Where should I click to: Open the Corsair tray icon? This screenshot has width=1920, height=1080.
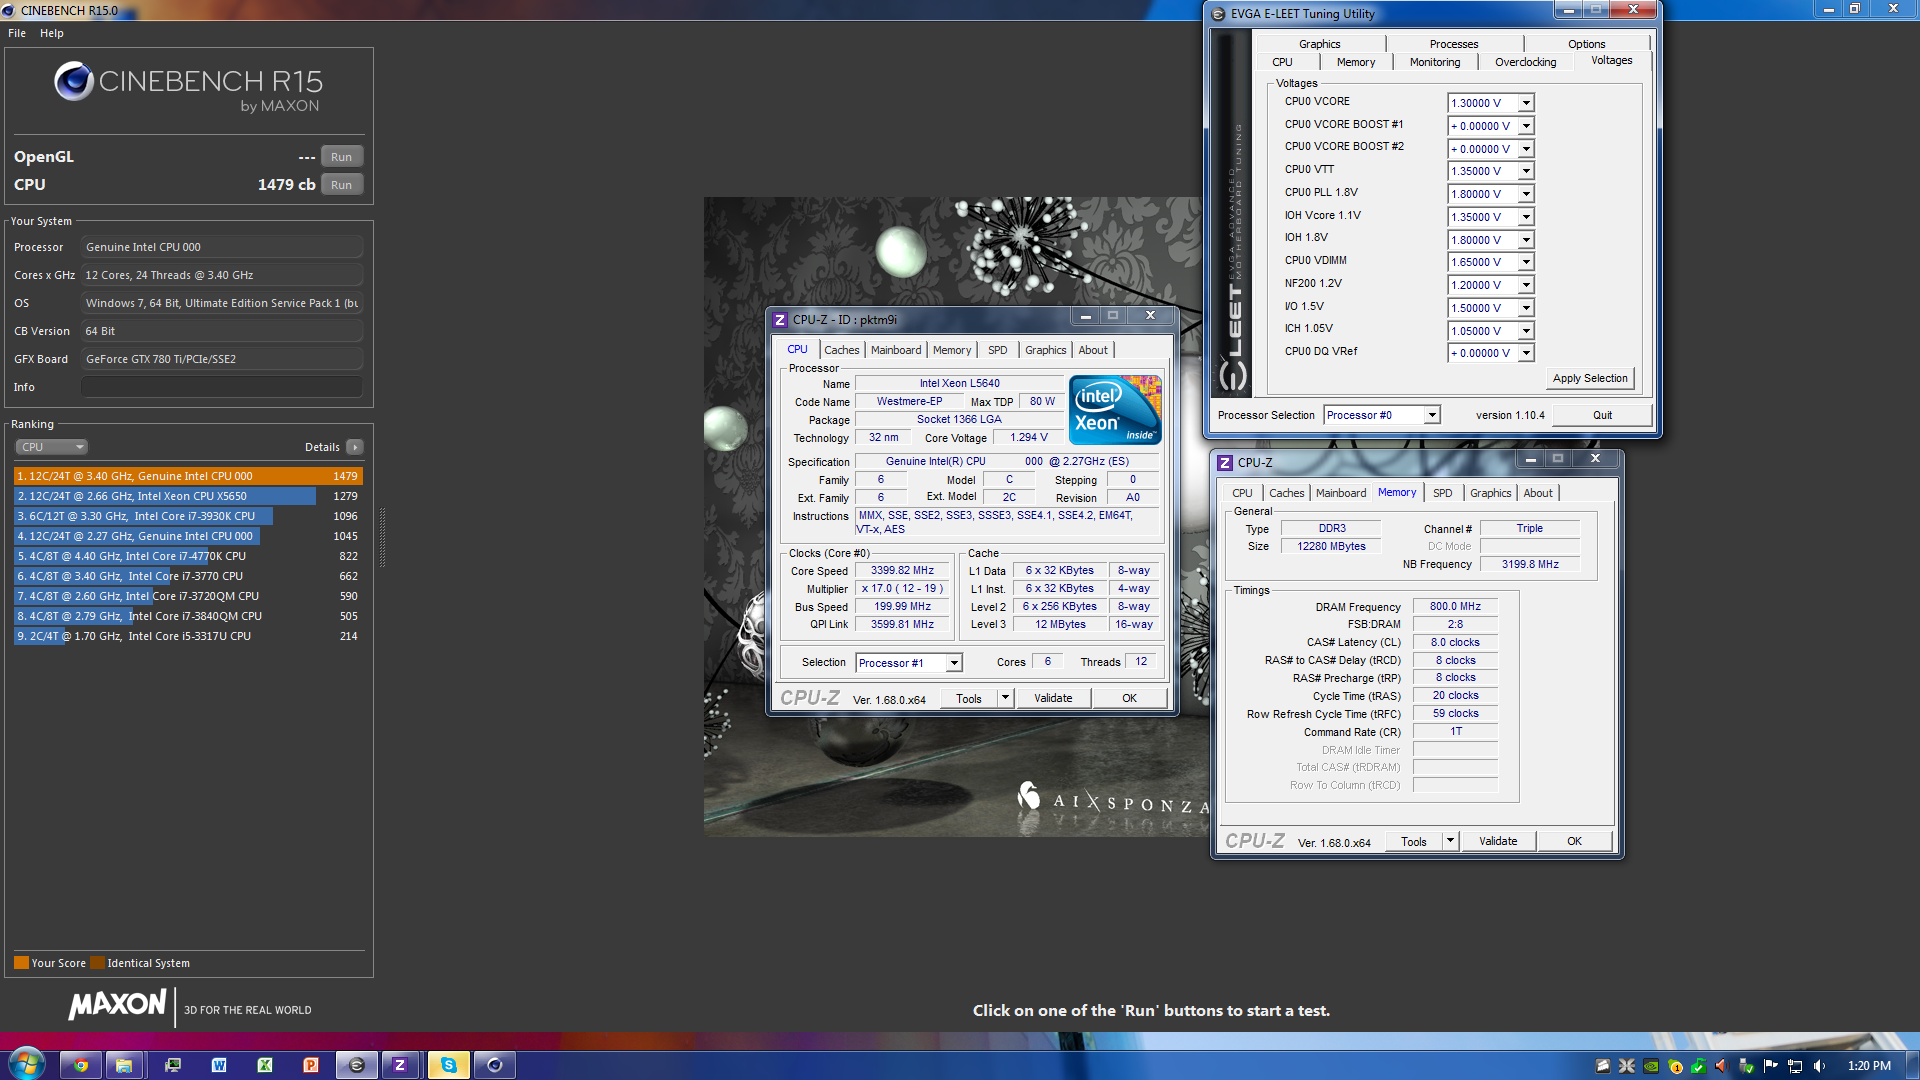[x=1603, y=1066]
